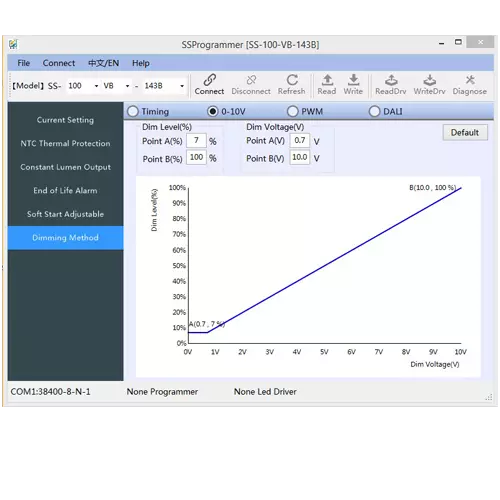Image resolution: width=500 pixels, height=500 pixels.
Task: Open the File menu
Action: [24, 63]
